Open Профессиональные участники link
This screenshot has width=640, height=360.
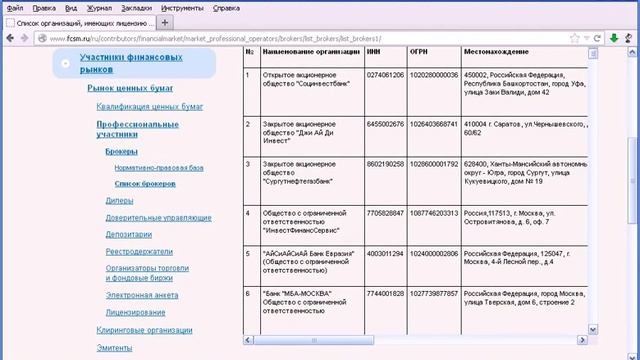pyautogui.click(x=138, y=129)
